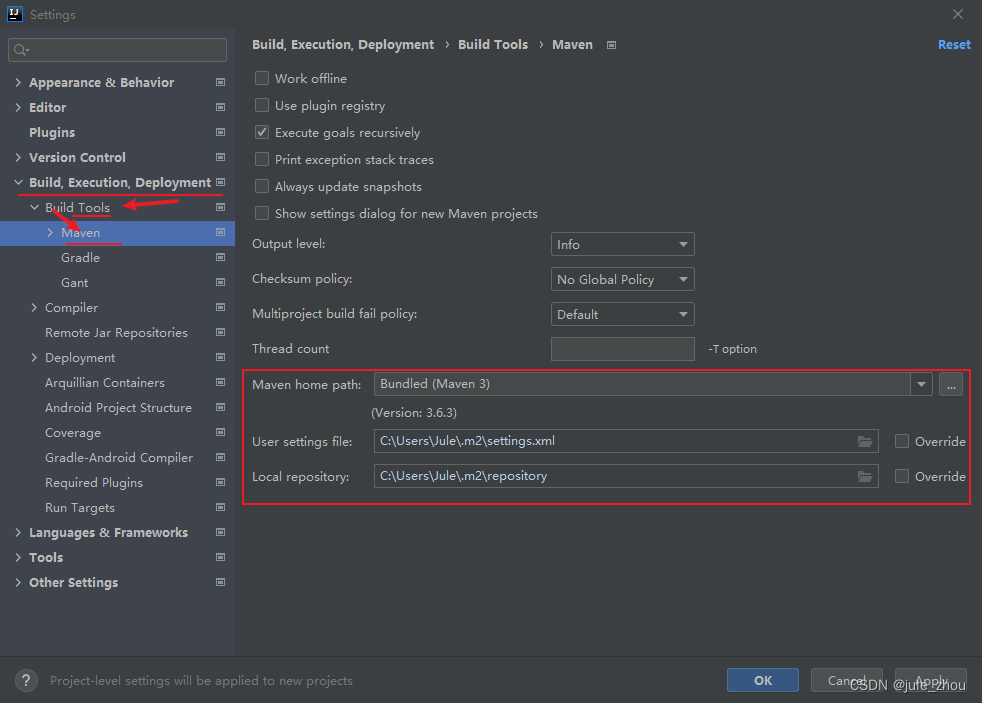This screenshot has height=703, width=982.
Task: Click project-level icon beside Run Targets
Action: [x=220, y=507]
